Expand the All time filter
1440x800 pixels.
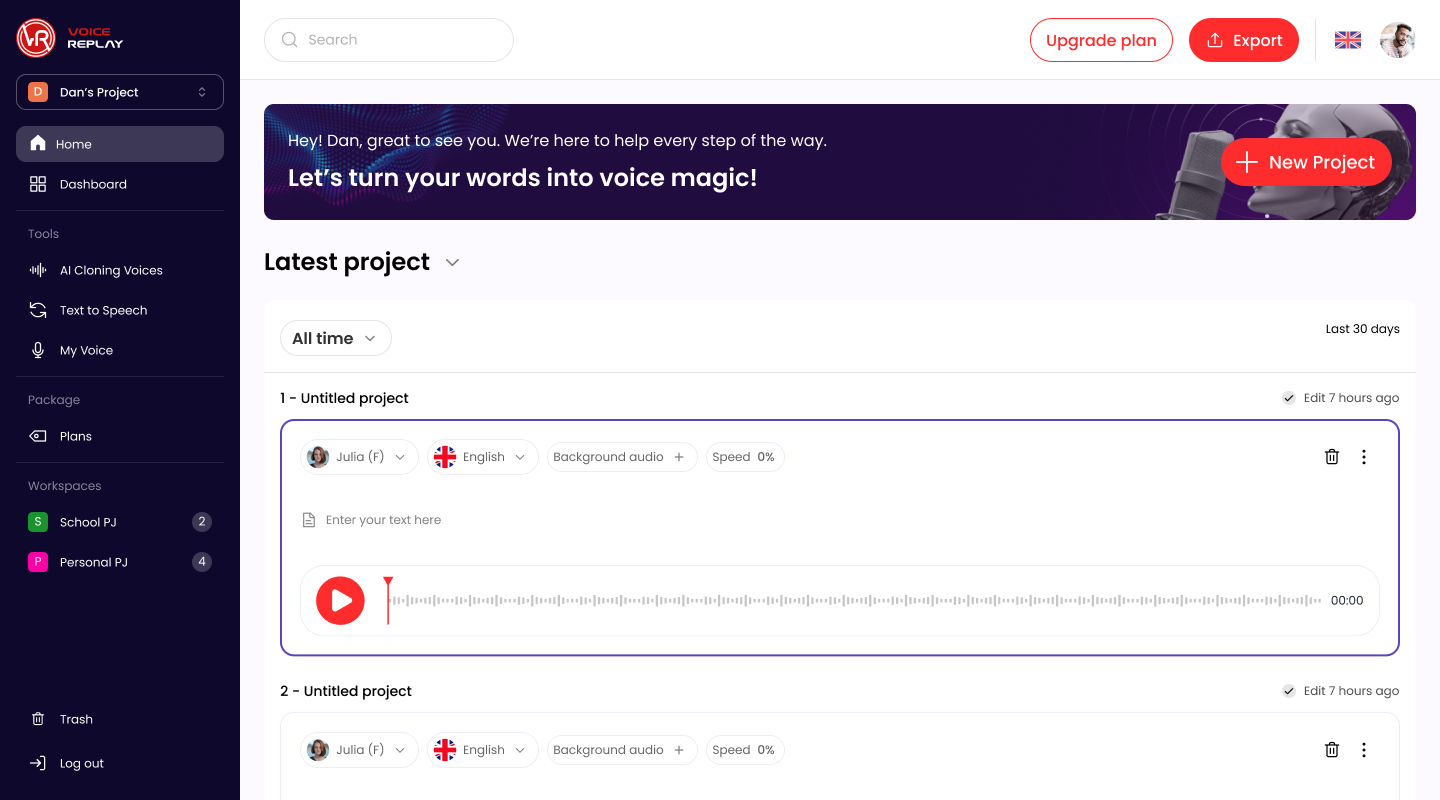coord(335,338)
